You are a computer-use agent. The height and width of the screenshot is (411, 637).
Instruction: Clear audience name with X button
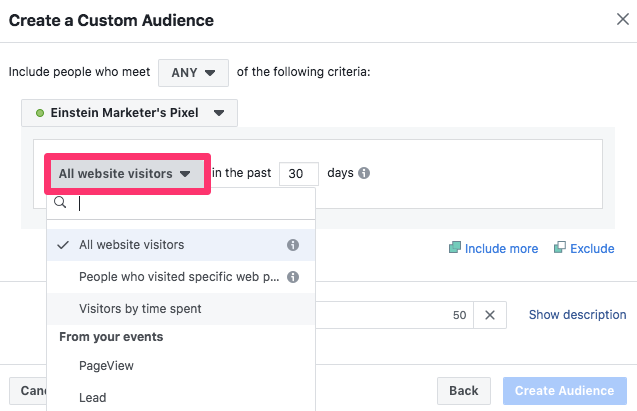pos(490,315)
